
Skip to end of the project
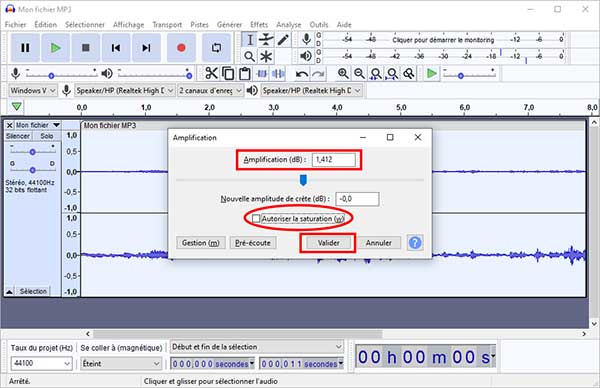point(146,48)
